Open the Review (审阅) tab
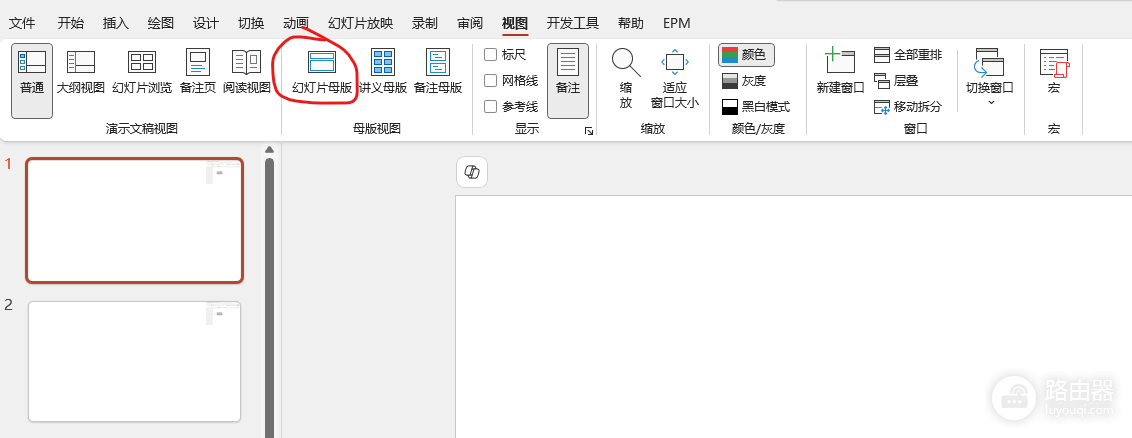 [x=470, y=23]
